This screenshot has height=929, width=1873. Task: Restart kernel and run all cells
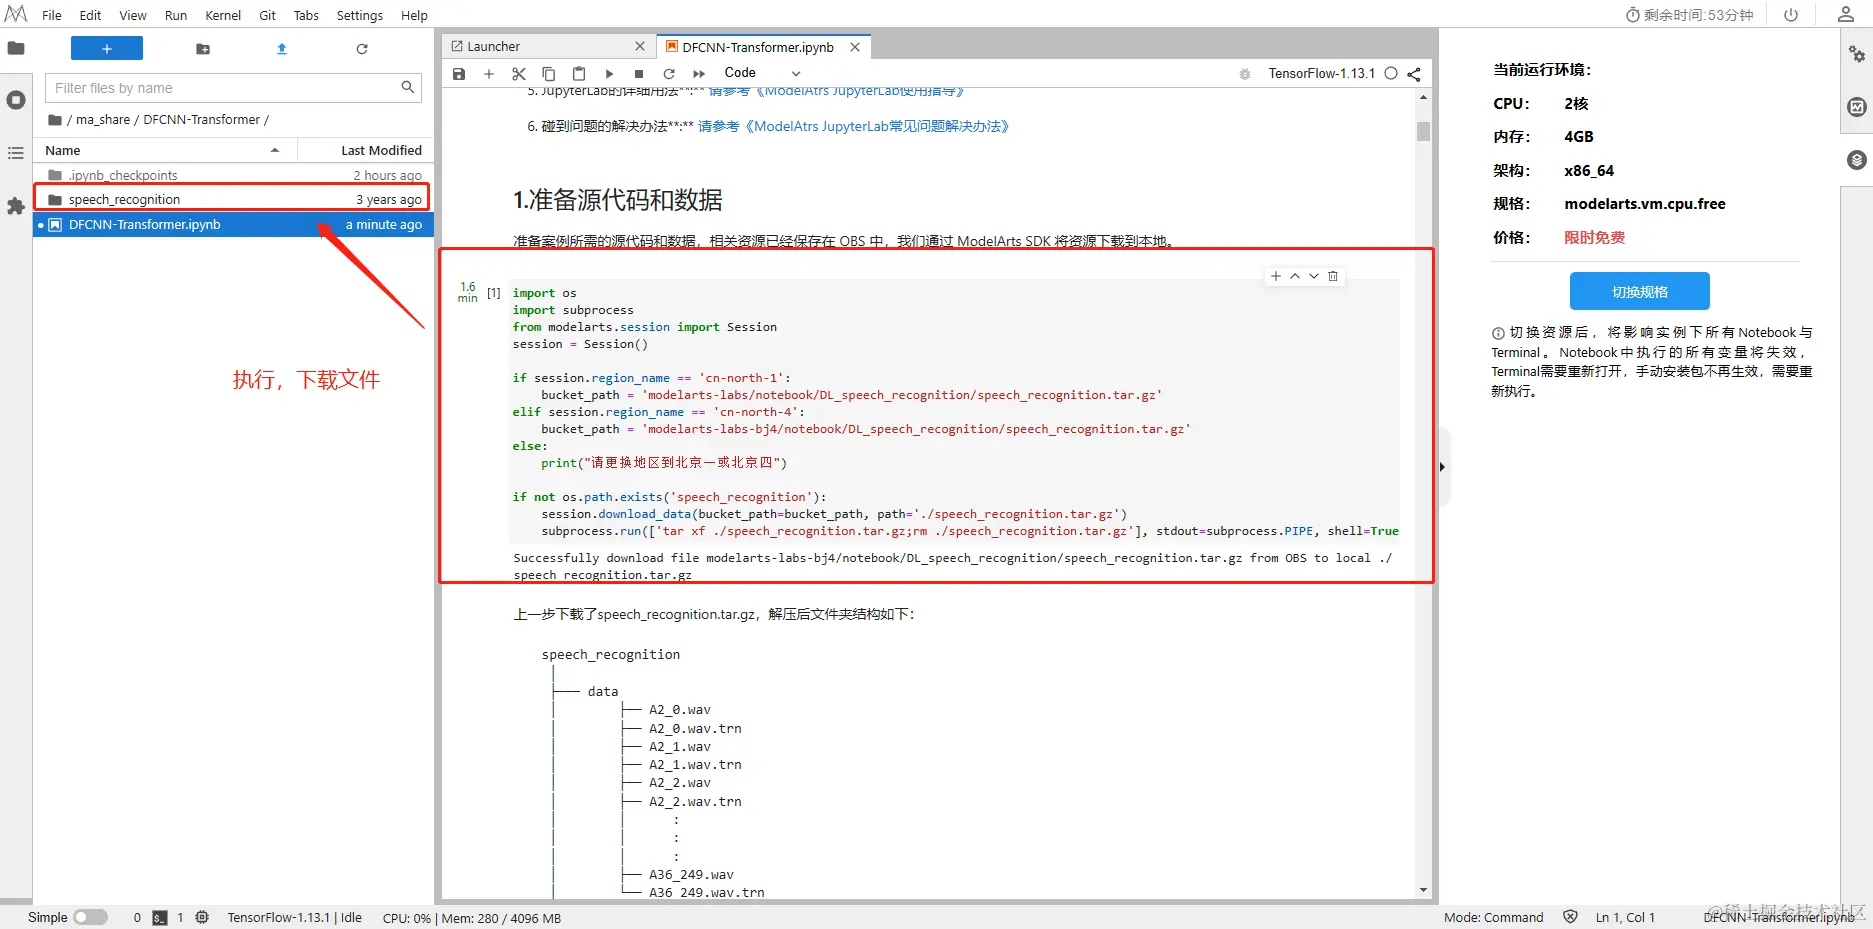tap(699, 73)
